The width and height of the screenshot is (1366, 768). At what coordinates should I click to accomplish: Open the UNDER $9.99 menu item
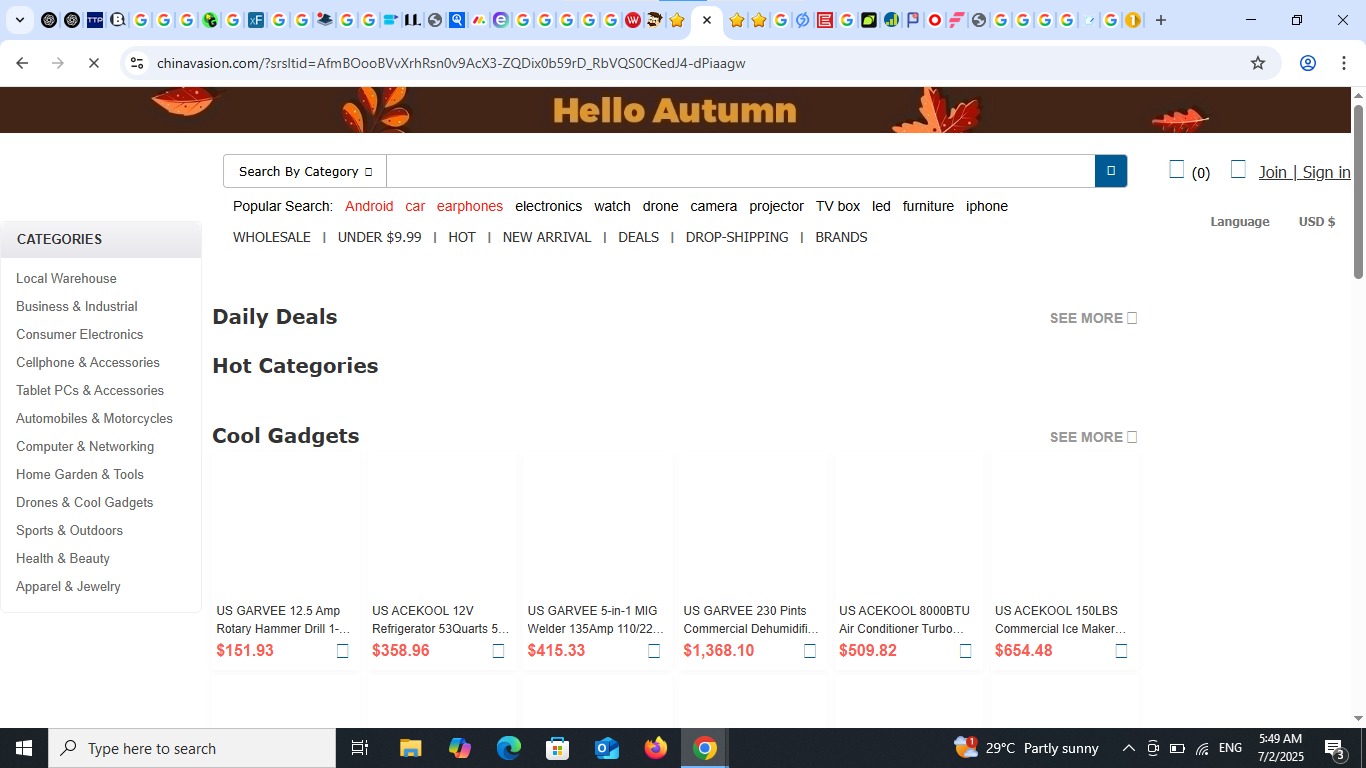click(380, 237)
